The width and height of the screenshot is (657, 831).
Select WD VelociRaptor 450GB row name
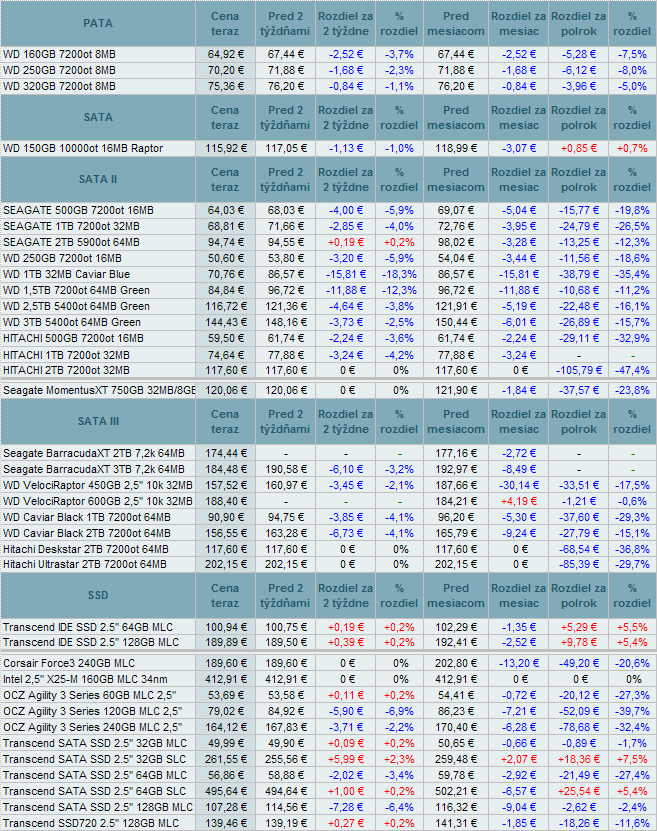98,485
